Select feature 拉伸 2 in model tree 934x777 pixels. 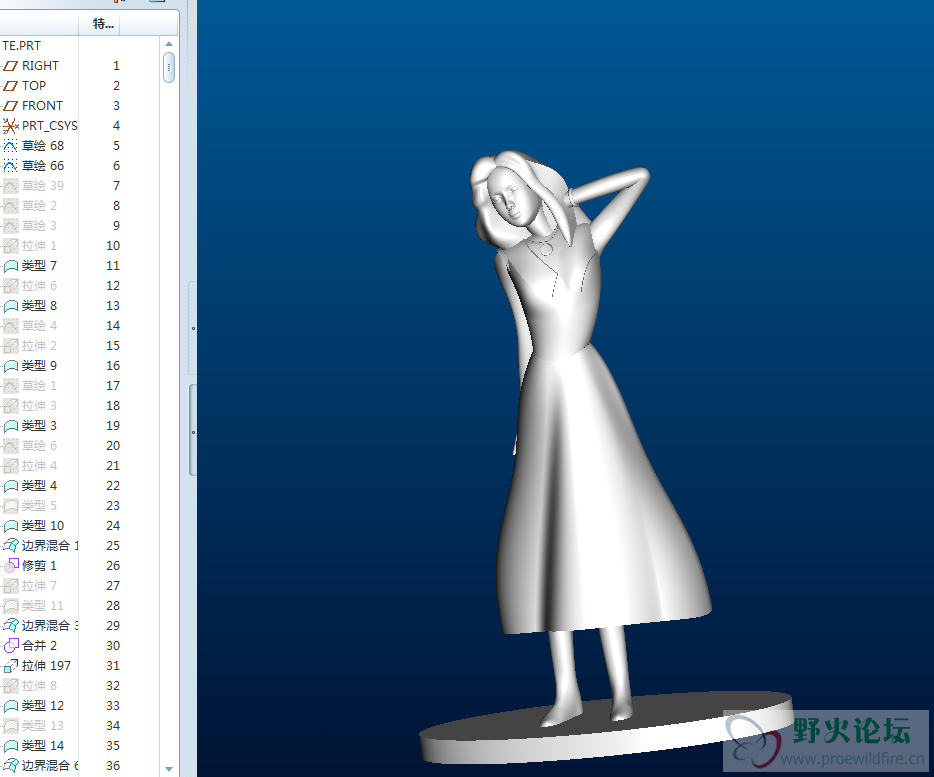[39, 346]
